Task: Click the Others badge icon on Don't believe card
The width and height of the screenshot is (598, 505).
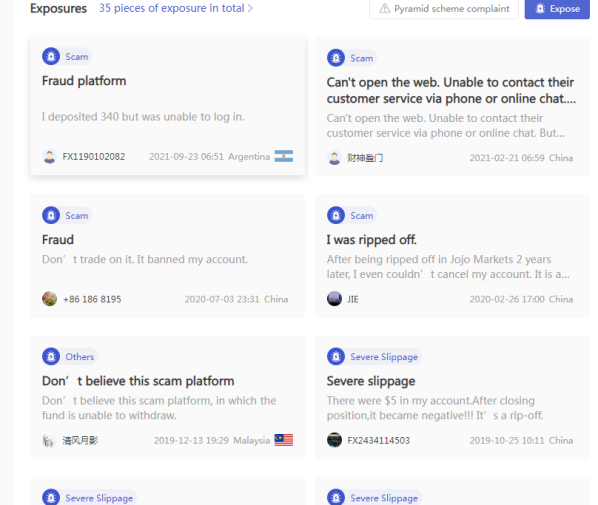Action: (x=51, y=357)
